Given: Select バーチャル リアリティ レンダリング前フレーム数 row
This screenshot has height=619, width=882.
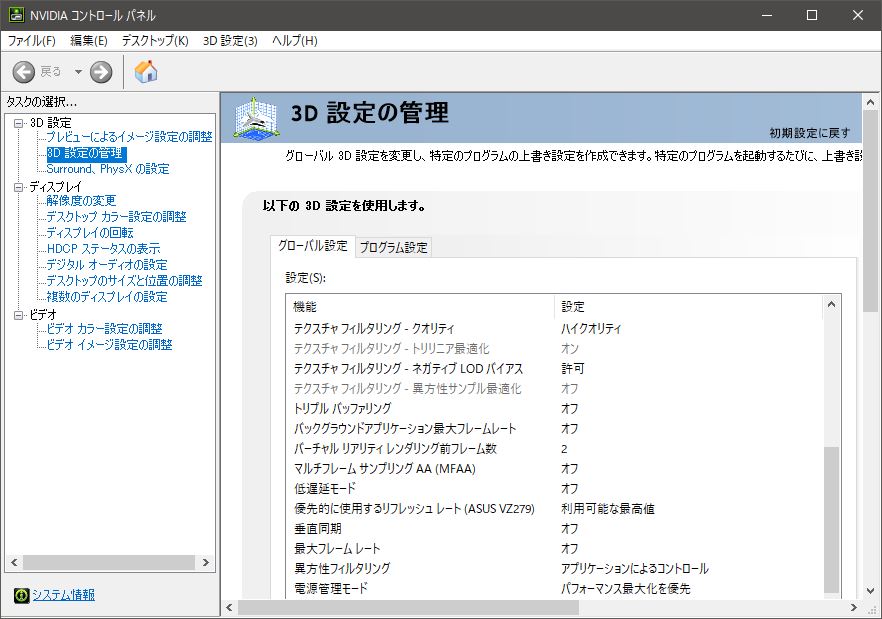Looking at the screenshot, I should tap(554, 449).
